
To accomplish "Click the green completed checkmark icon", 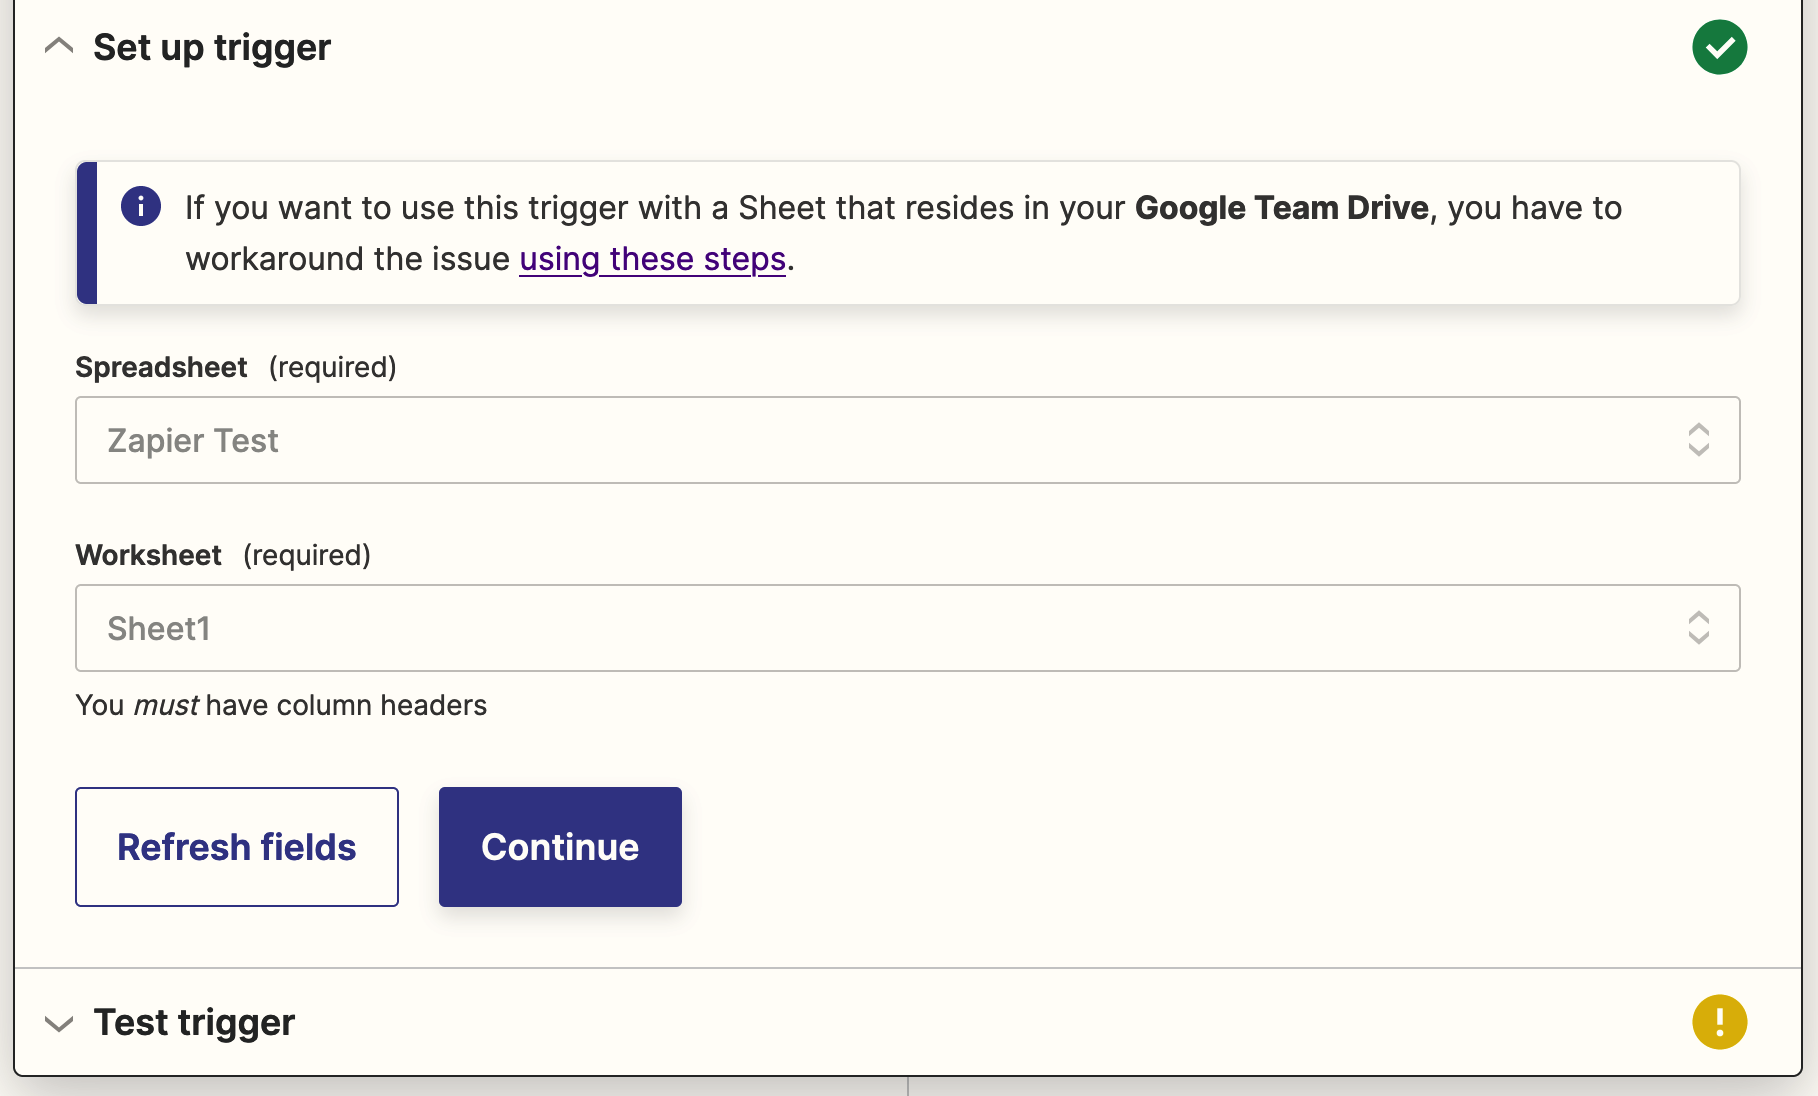I will coord(1719,47).
